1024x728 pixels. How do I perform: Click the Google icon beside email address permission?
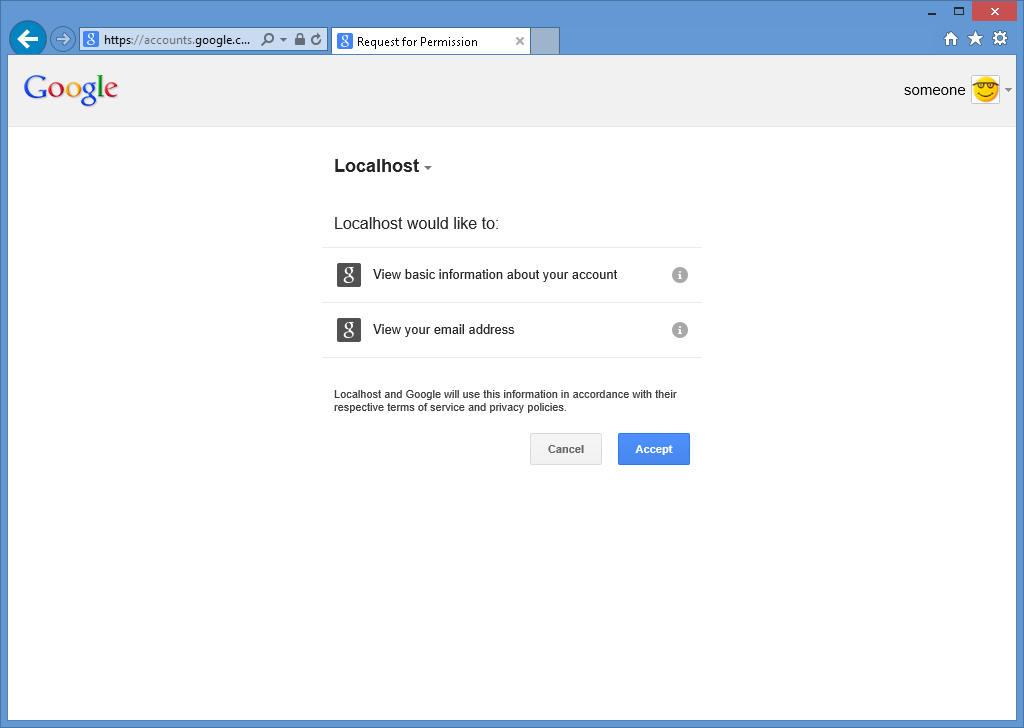click(348, 329)
